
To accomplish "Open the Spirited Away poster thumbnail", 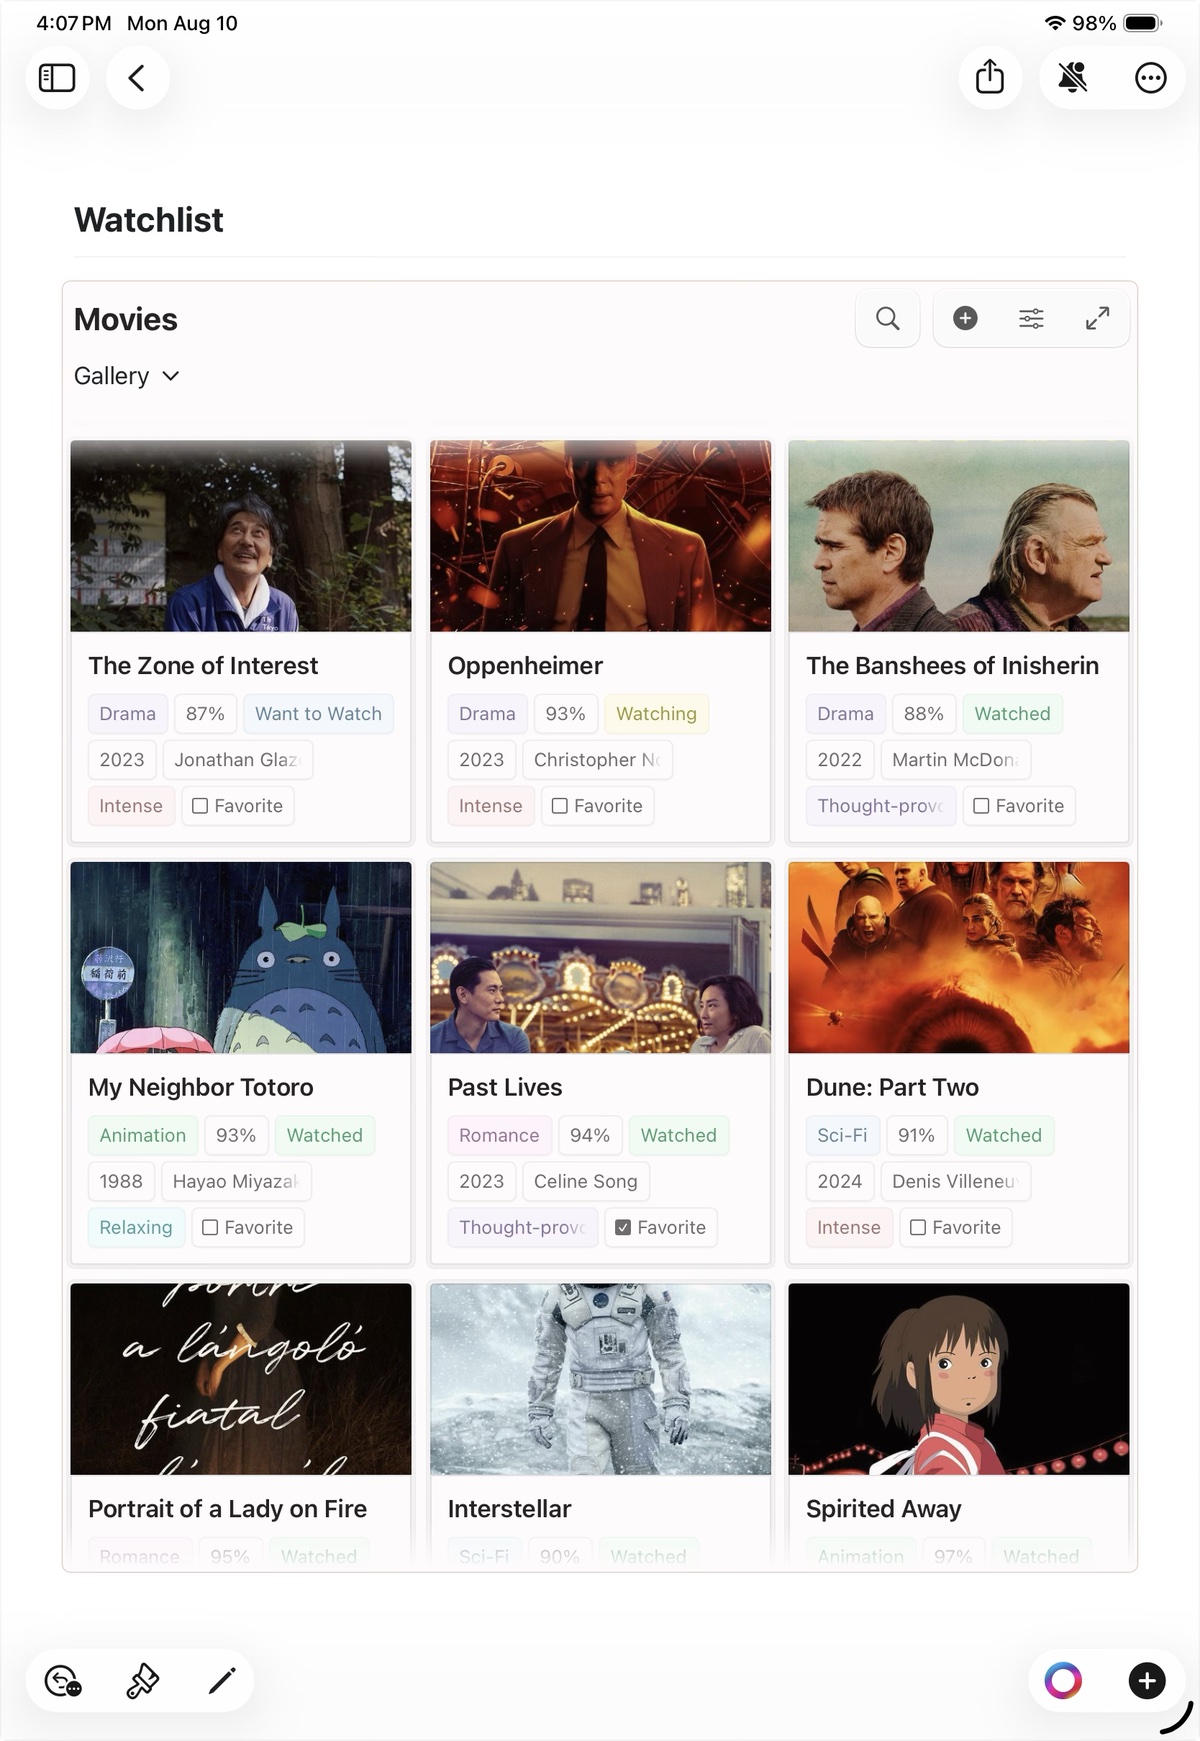I will (x=959, y=1379).
